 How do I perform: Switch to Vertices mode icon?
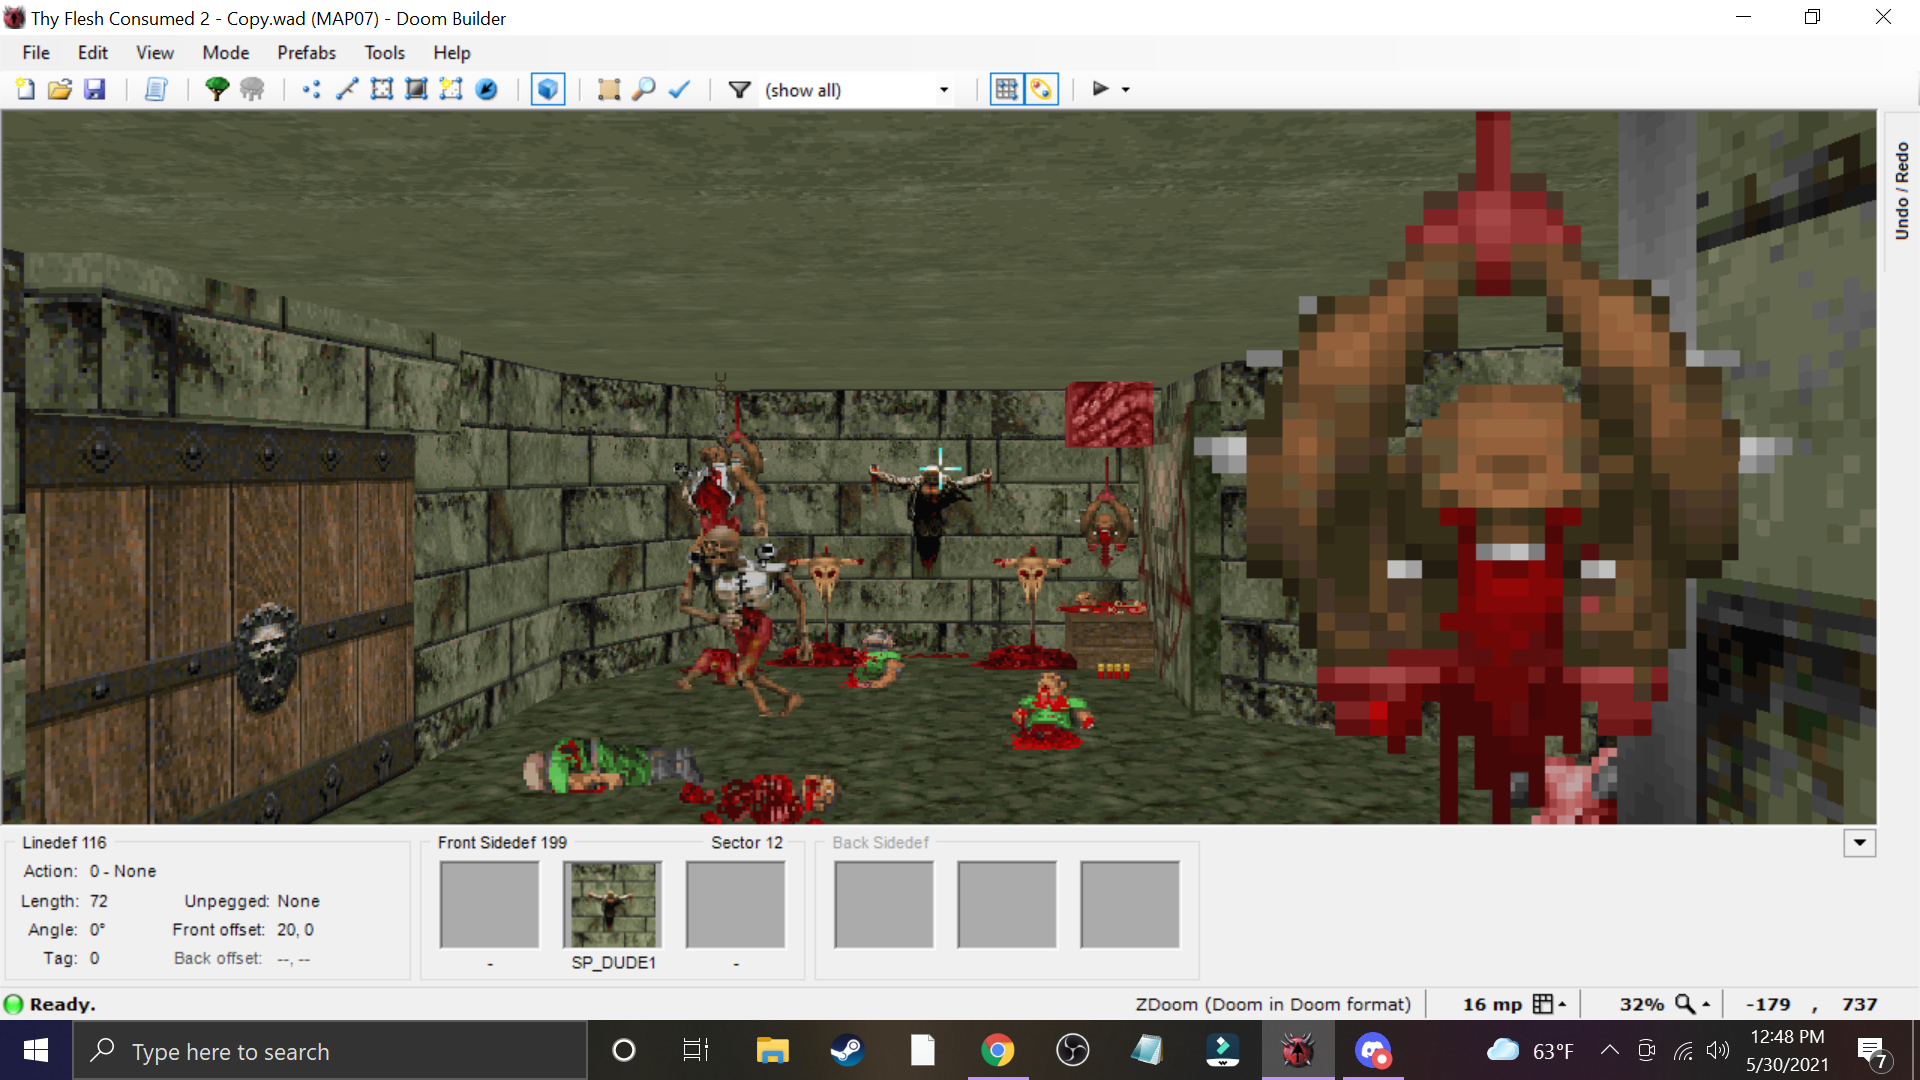(312, 90)
